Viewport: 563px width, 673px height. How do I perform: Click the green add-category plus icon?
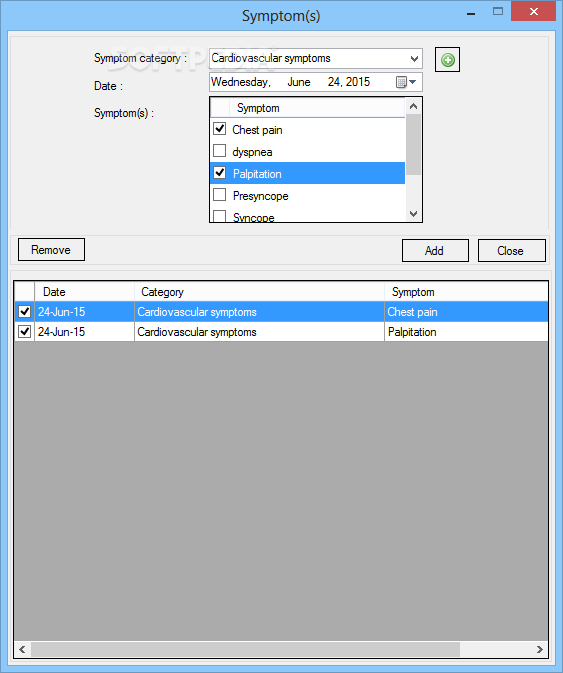pyautogui.click(x=447, y=60)
